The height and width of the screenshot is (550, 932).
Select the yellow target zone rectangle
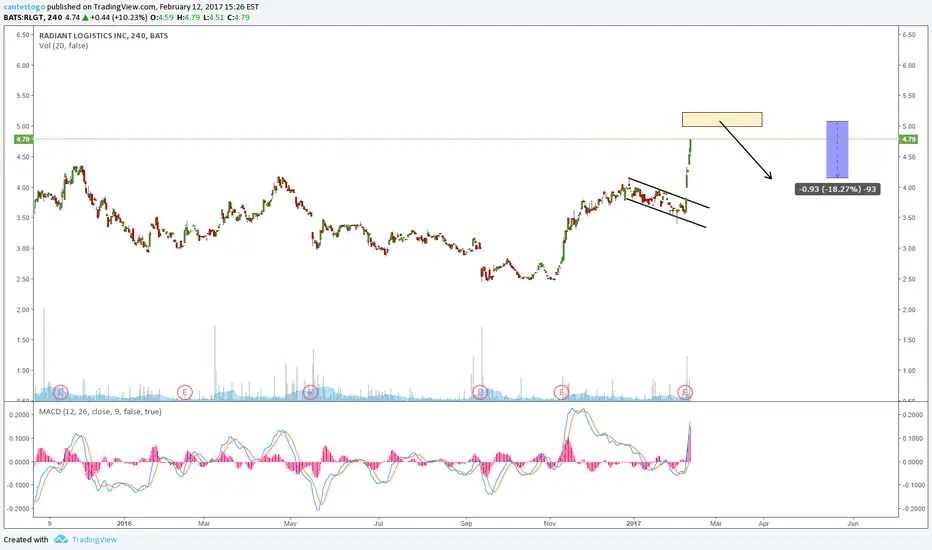[x=722, y=120]
